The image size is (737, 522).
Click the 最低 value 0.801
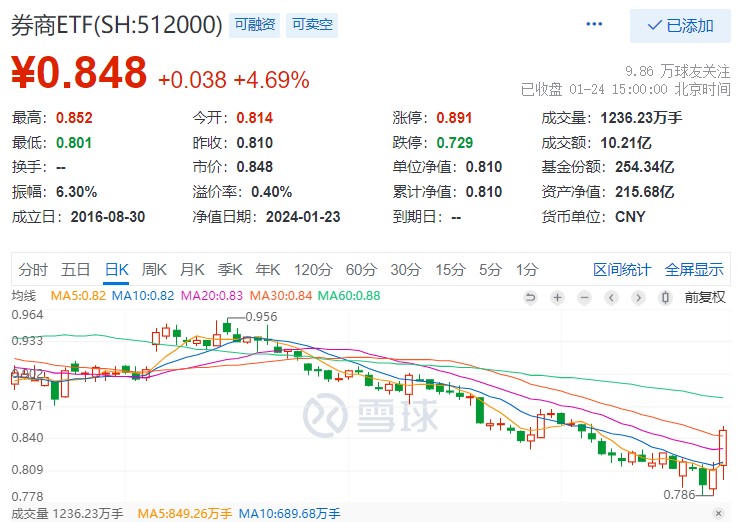pos(74,142)
